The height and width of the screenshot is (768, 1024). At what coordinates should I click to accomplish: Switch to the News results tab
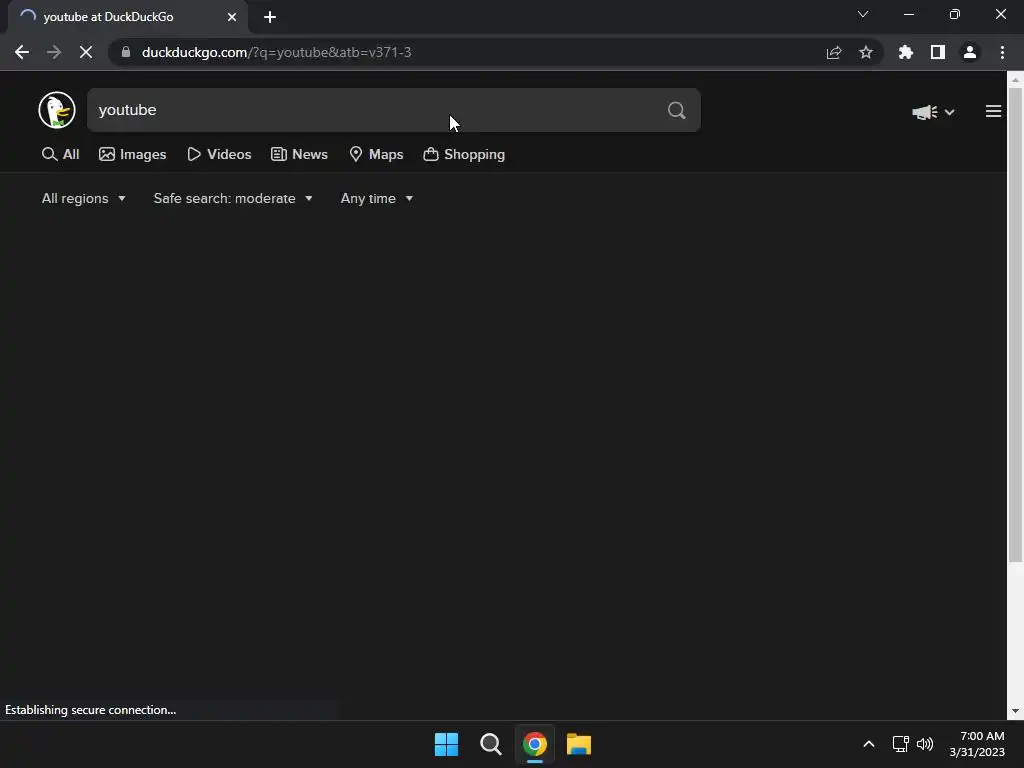coord(299,155)
